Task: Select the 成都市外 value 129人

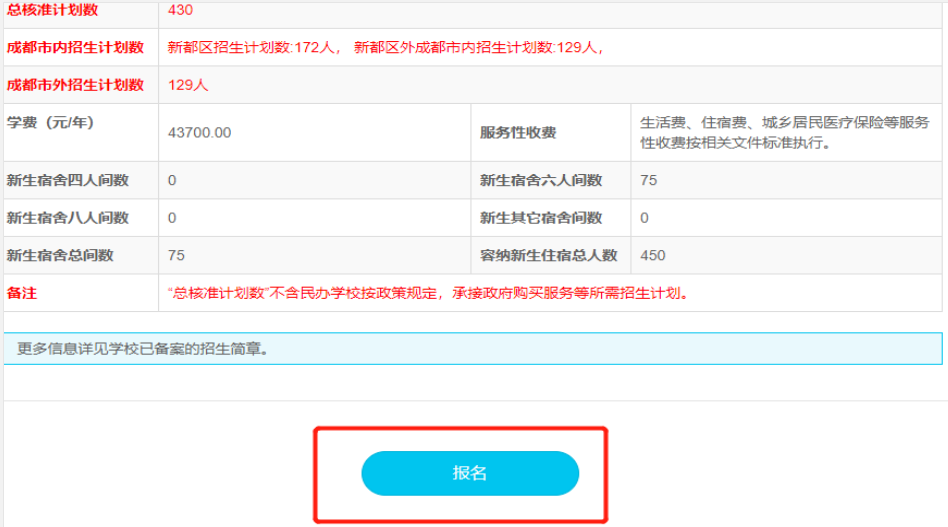Action: coord(188,85)
